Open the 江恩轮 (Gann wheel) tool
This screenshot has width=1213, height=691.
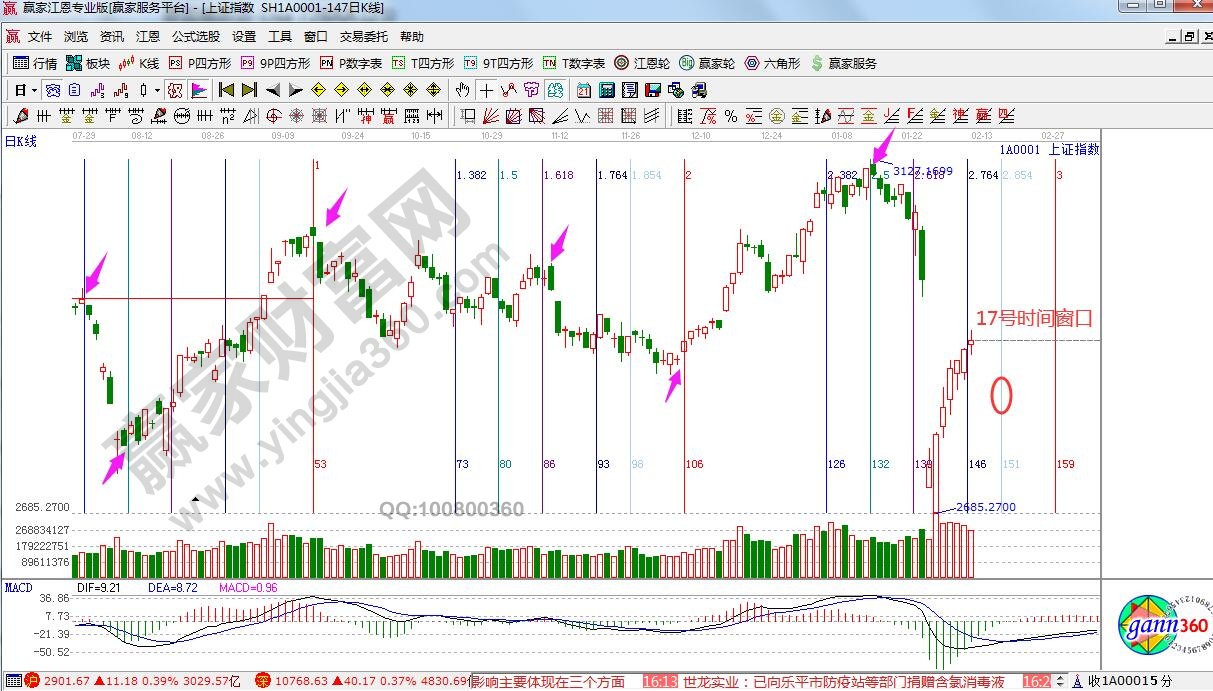(642, 63)
